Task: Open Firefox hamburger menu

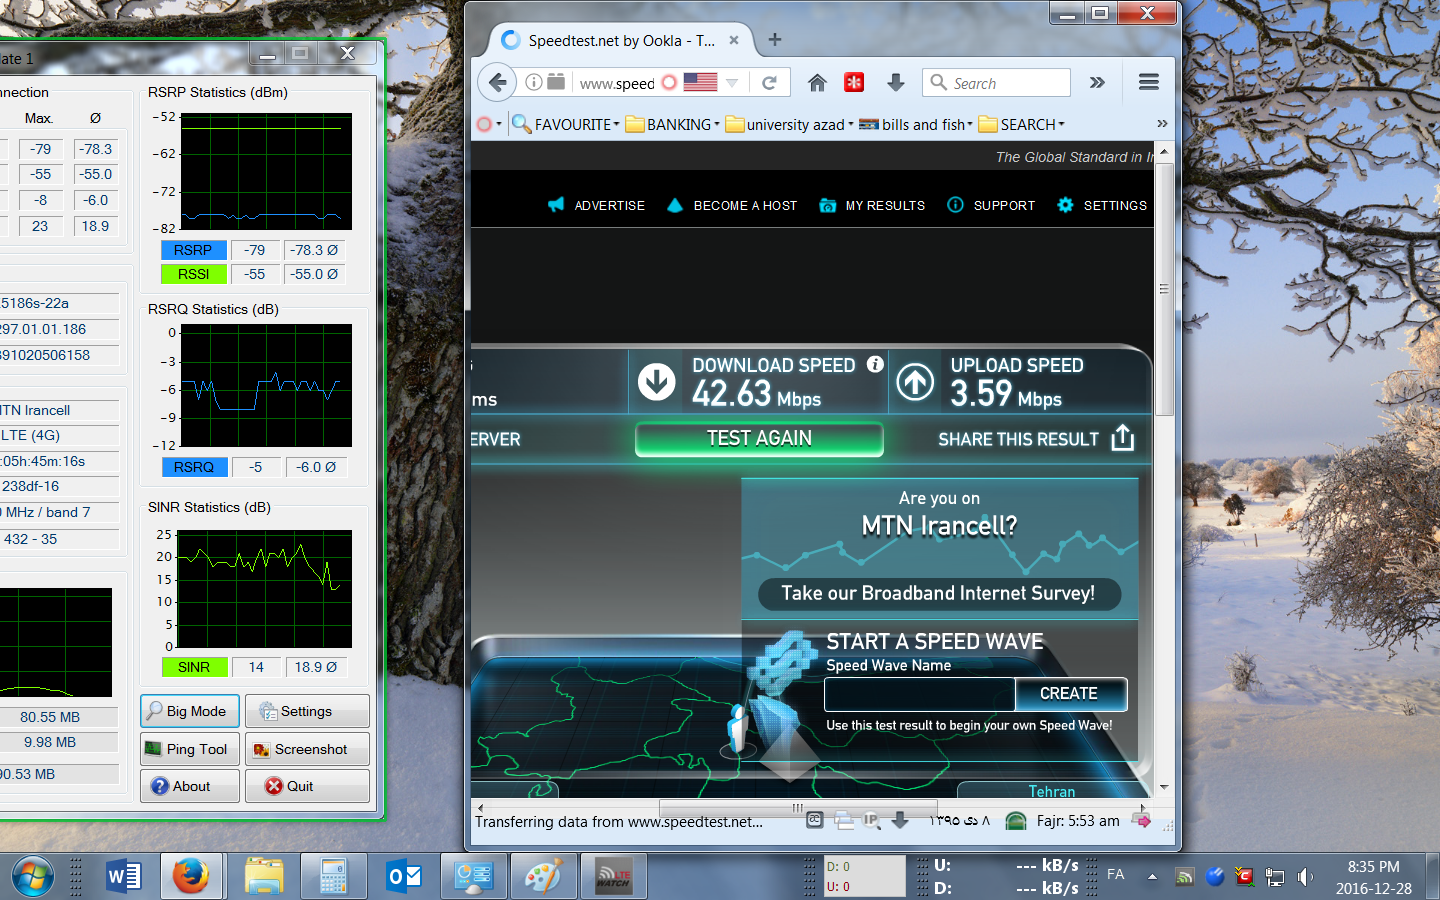Action: click(1149, 82)
